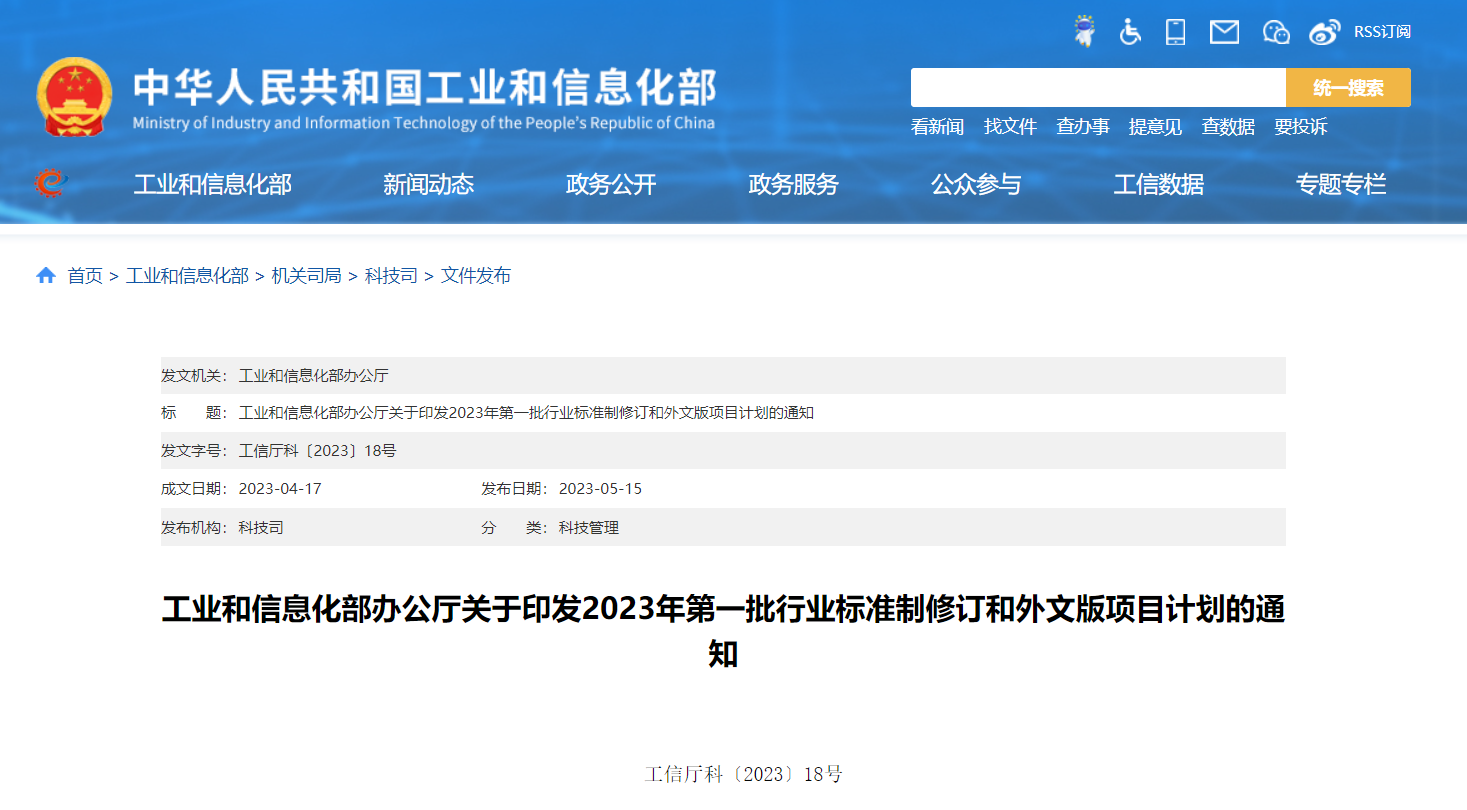Open the RSS订阅 link

coord(1382,32)
